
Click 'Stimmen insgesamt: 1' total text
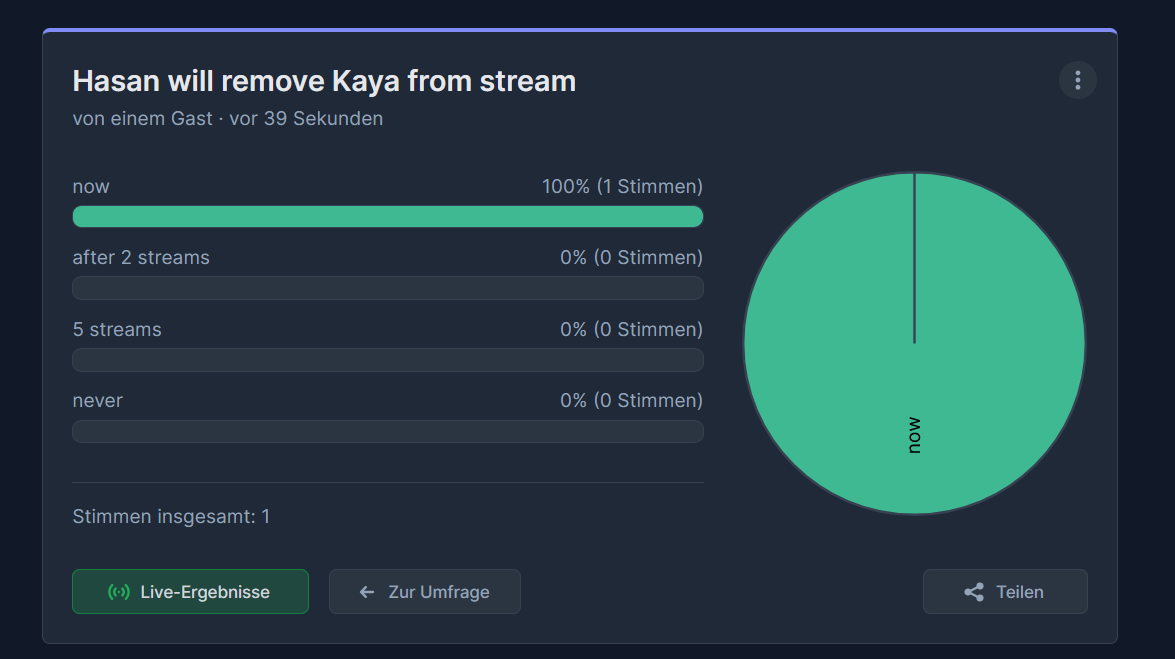(x=171, y=516)
